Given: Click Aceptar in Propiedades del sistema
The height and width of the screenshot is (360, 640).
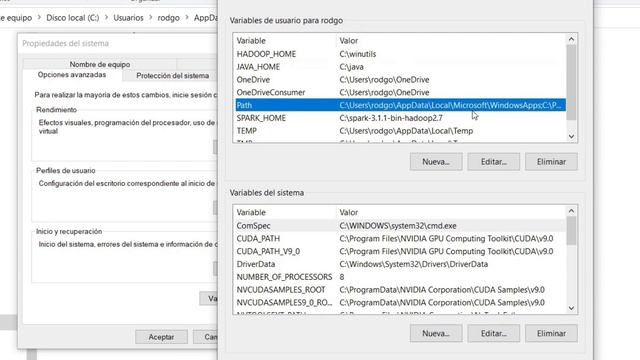Looking at the screenshot, I should pos(161,337).
